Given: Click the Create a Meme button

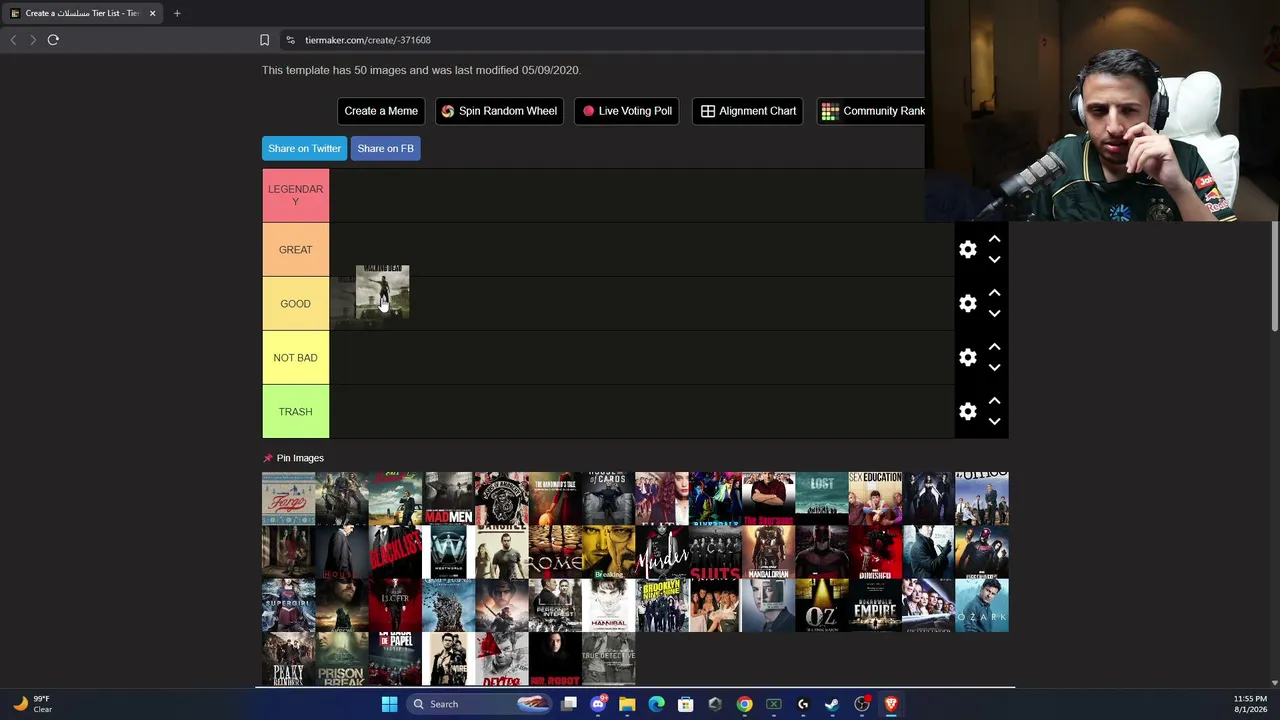Looking at the screenshot, I should click(x=381, y=111).
